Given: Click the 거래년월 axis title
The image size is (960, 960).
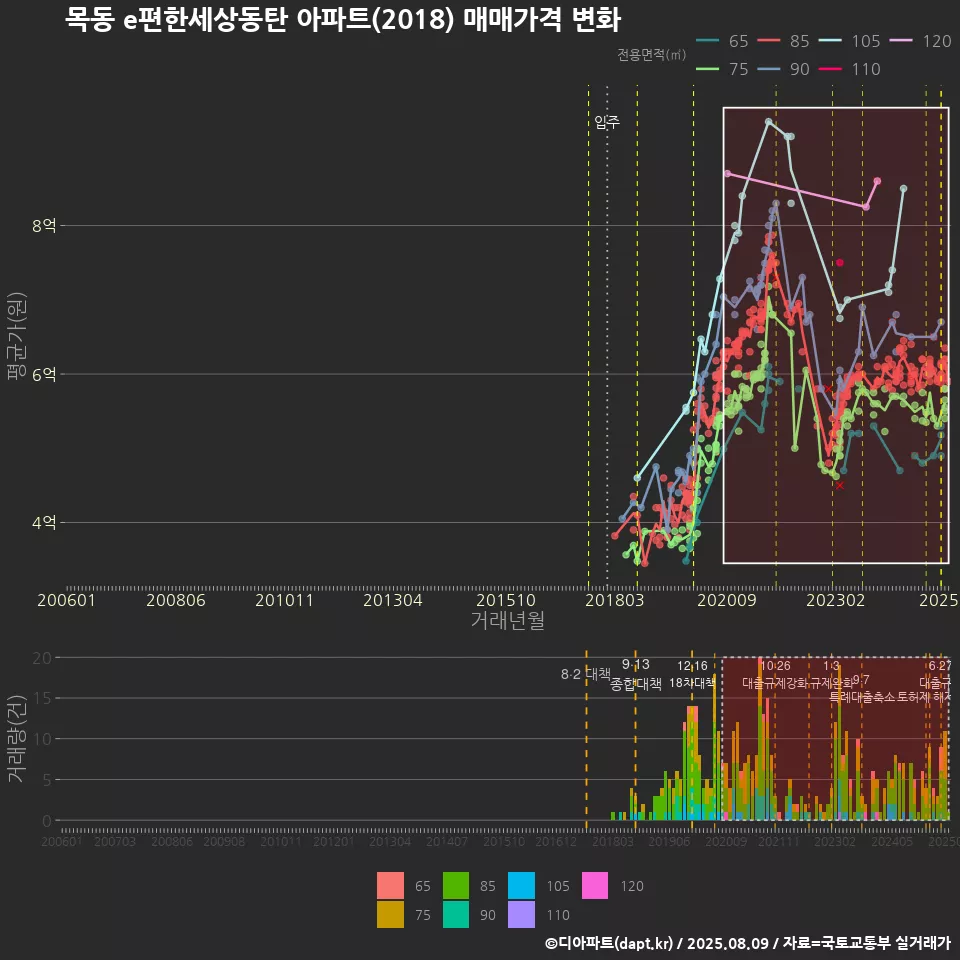Looking at the screenshot, I should (x=508, y=620).
